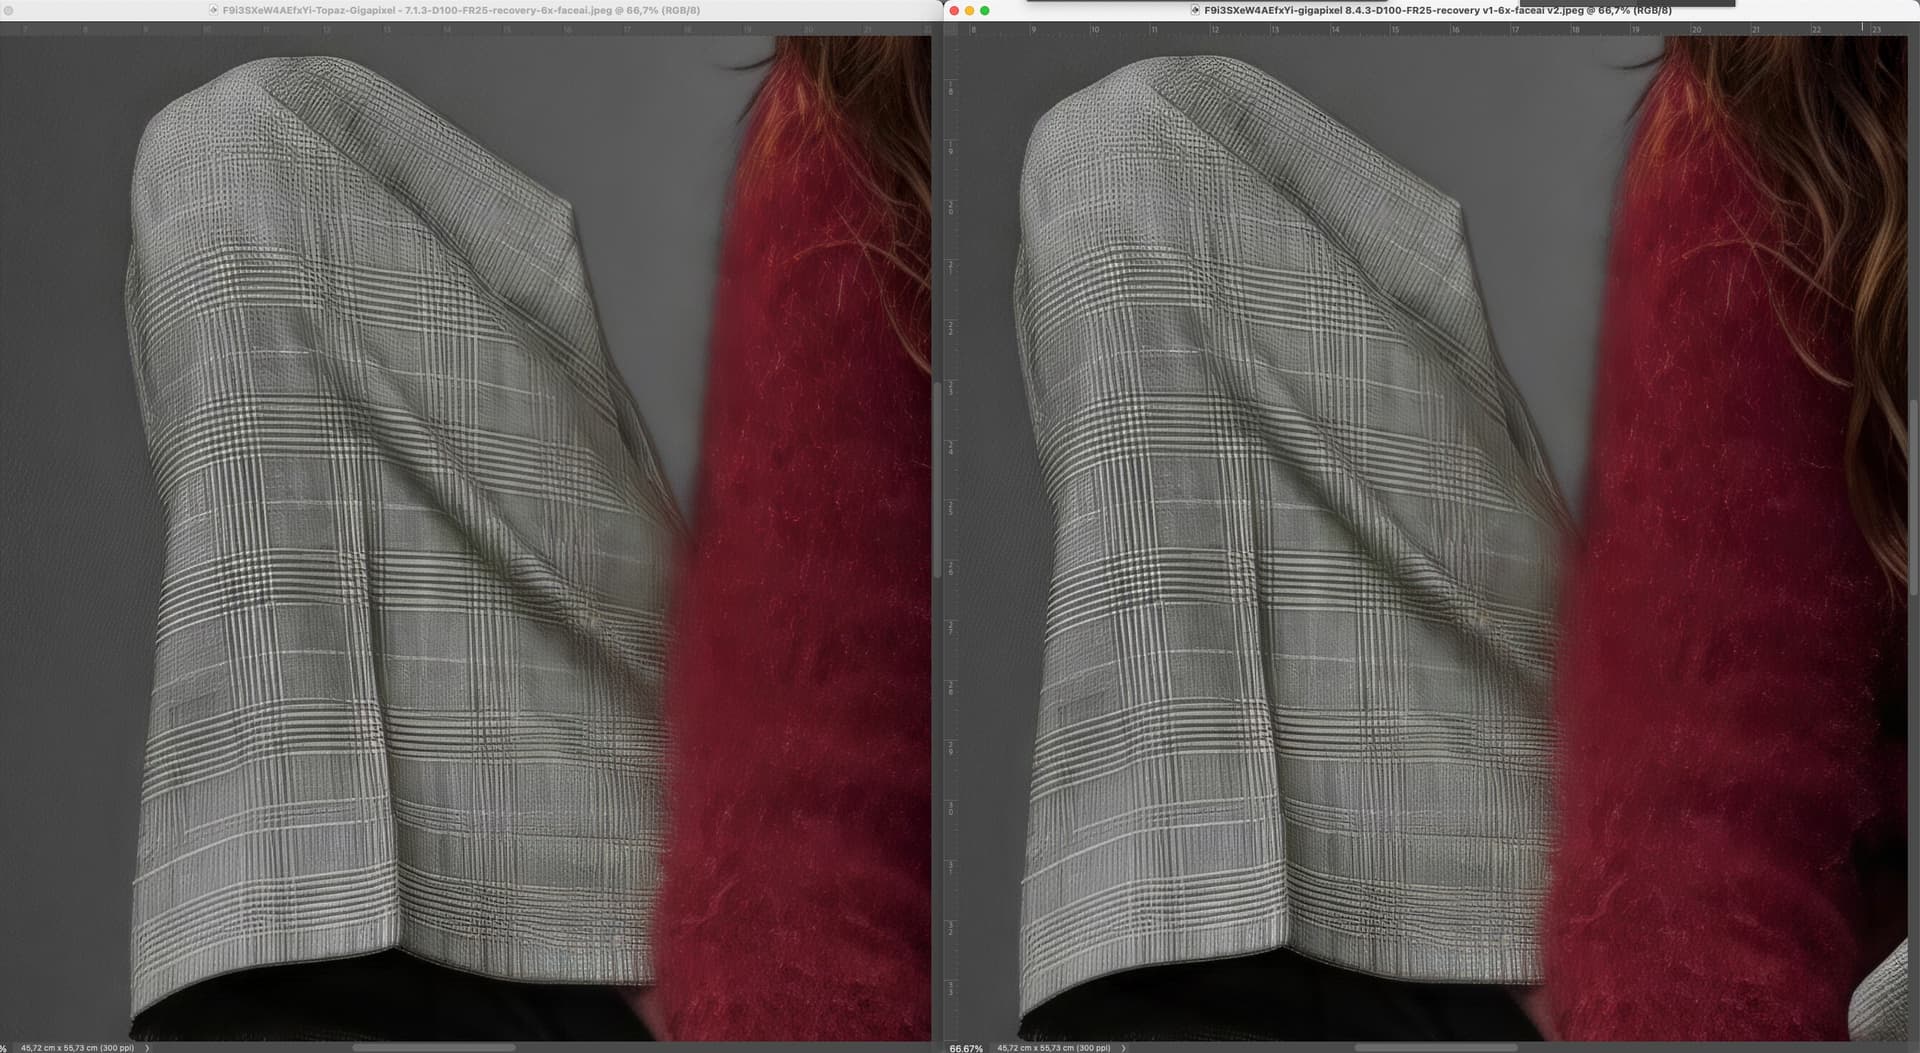Expand the left window's status bar arrow menu

click(x=147, y=1048)
